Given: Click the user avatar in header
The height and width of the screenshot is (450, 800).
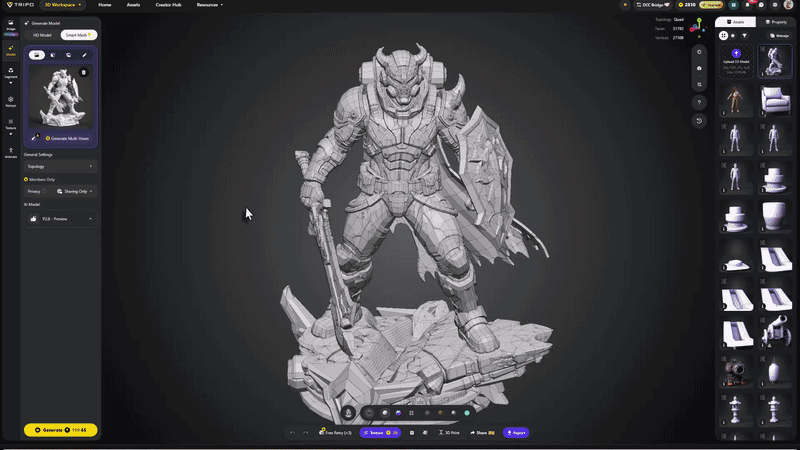Looking at the screenshot, I should pos(788,5).
